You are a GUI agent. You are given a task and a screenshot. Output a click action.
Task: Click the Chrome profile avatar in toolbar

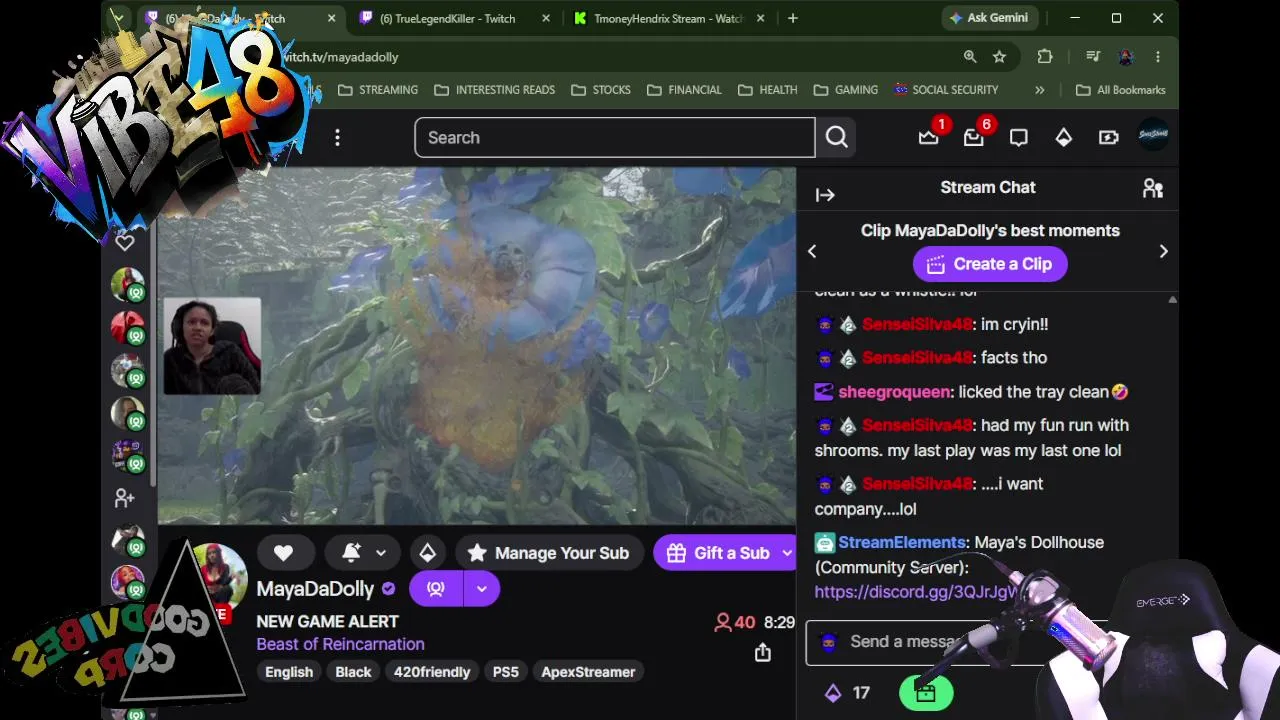(1126, 57)
